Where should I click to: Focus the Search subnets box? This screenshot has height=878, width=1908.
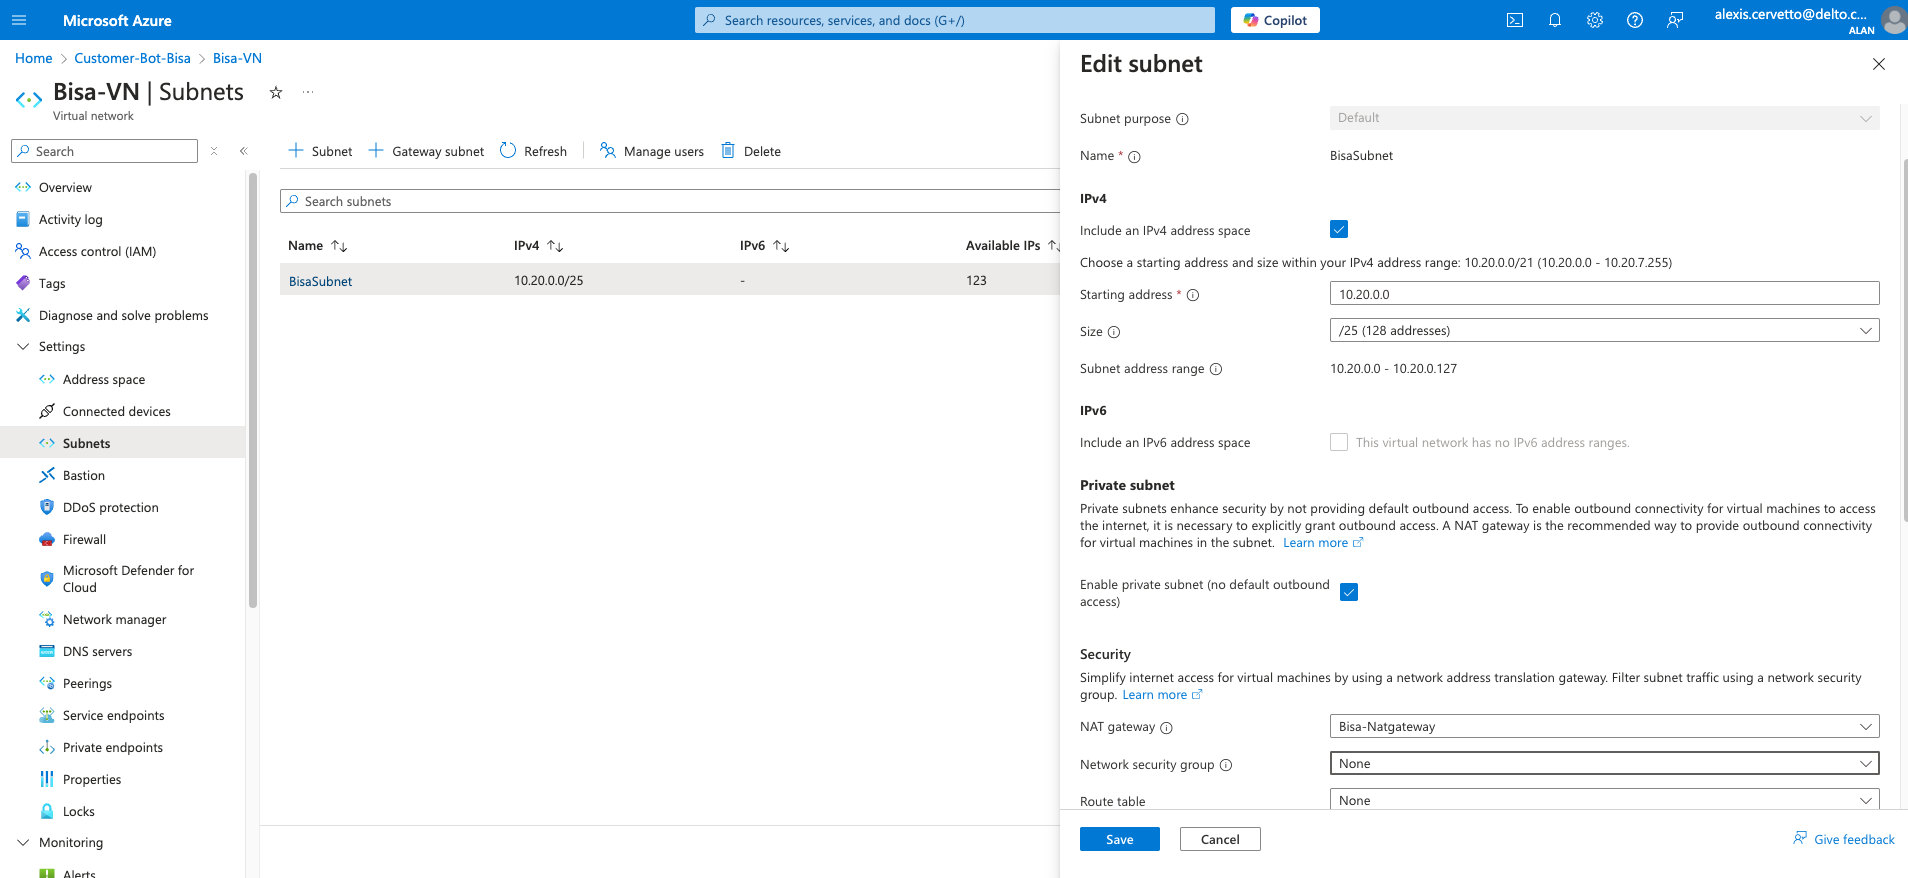coord(670,201)
